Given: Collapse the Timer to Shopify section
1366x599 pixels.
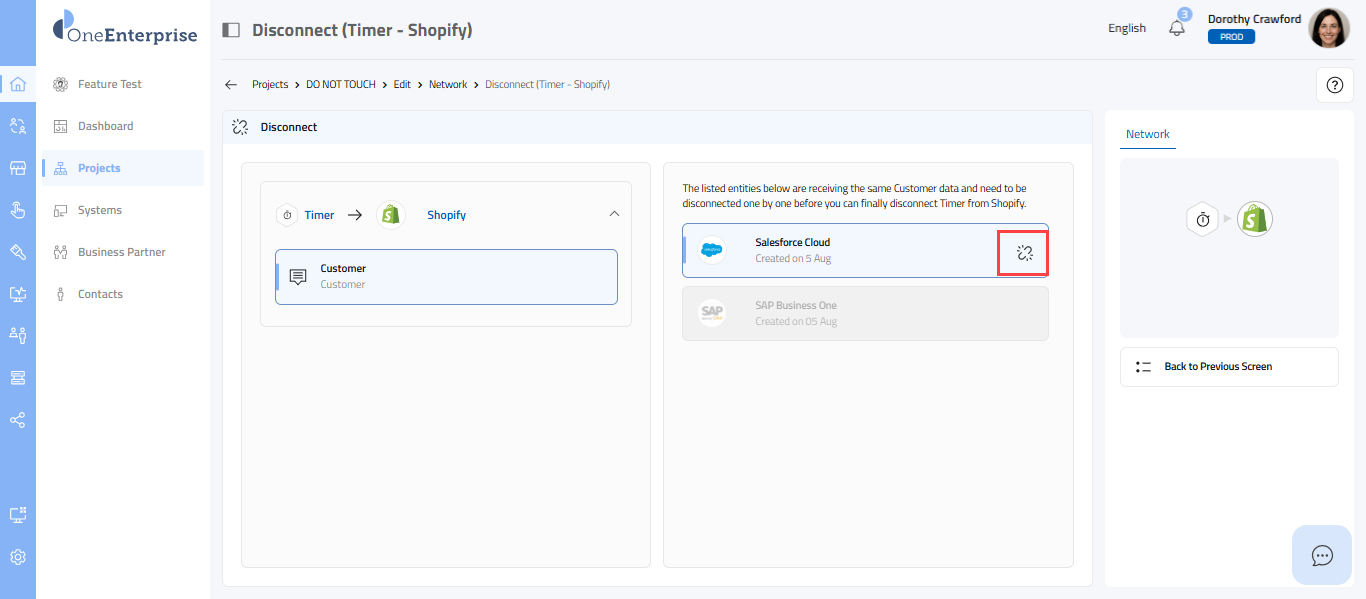Looking at the screenshot, I should point(614,214).
